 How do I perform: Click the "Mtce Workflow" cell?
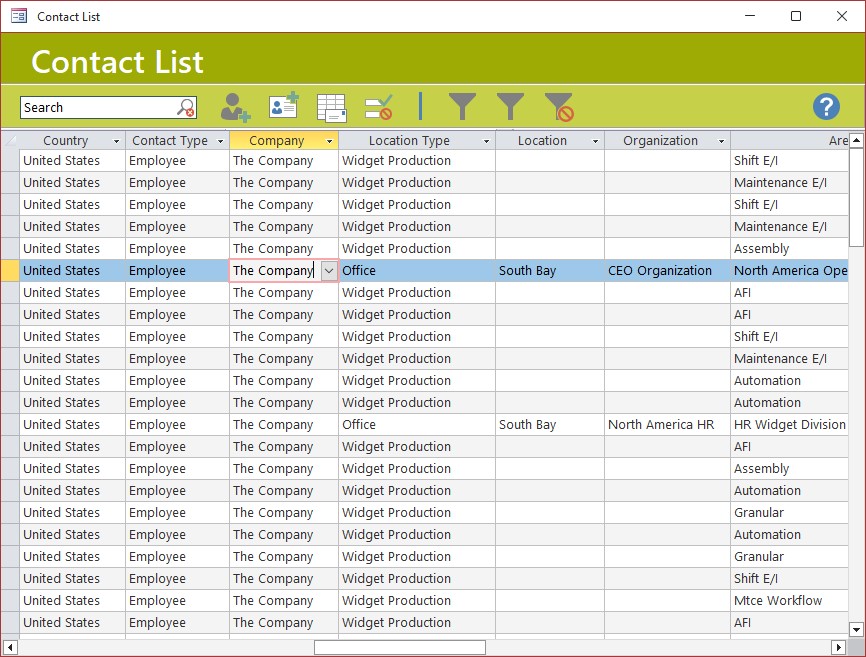(x=789, y=601)
